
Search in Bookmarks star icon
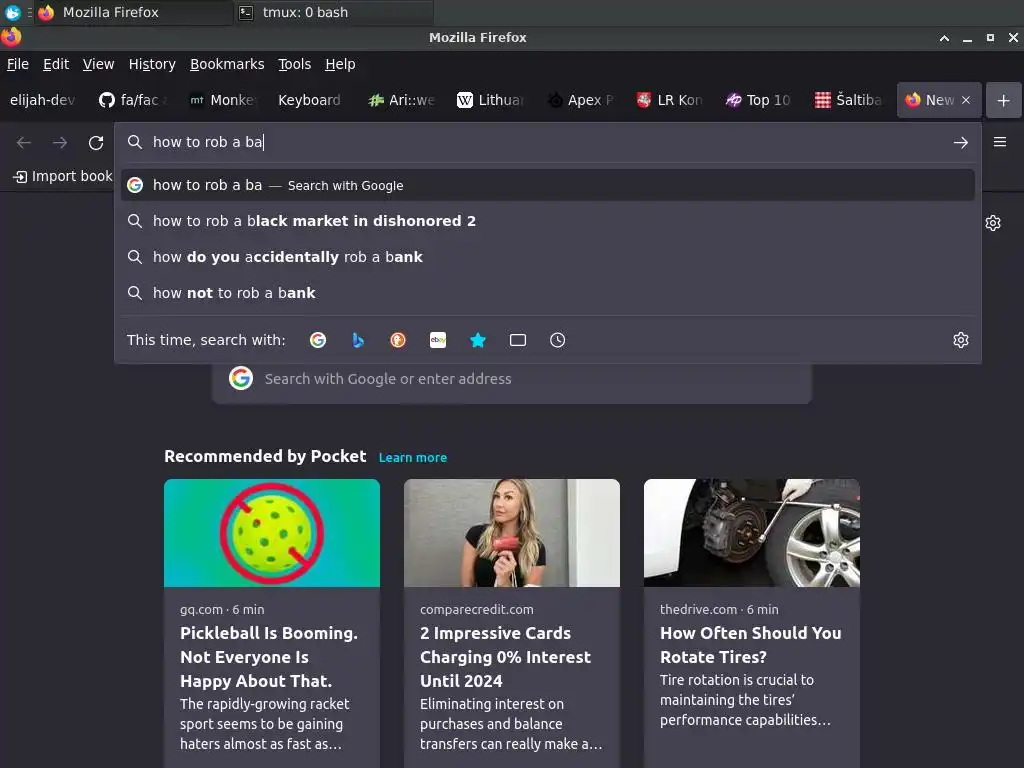click(478, 340)
